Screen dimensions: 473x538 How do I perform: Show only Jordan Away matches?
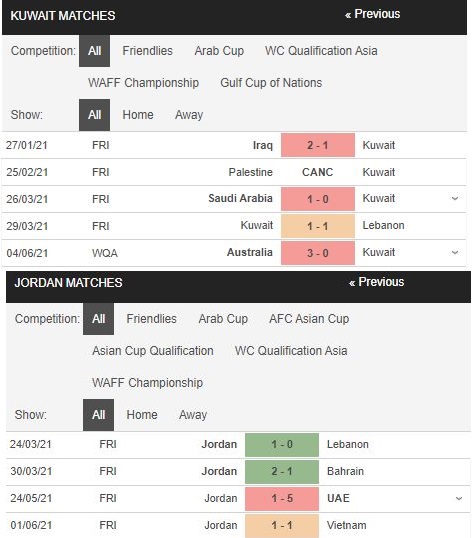(193, 414)
